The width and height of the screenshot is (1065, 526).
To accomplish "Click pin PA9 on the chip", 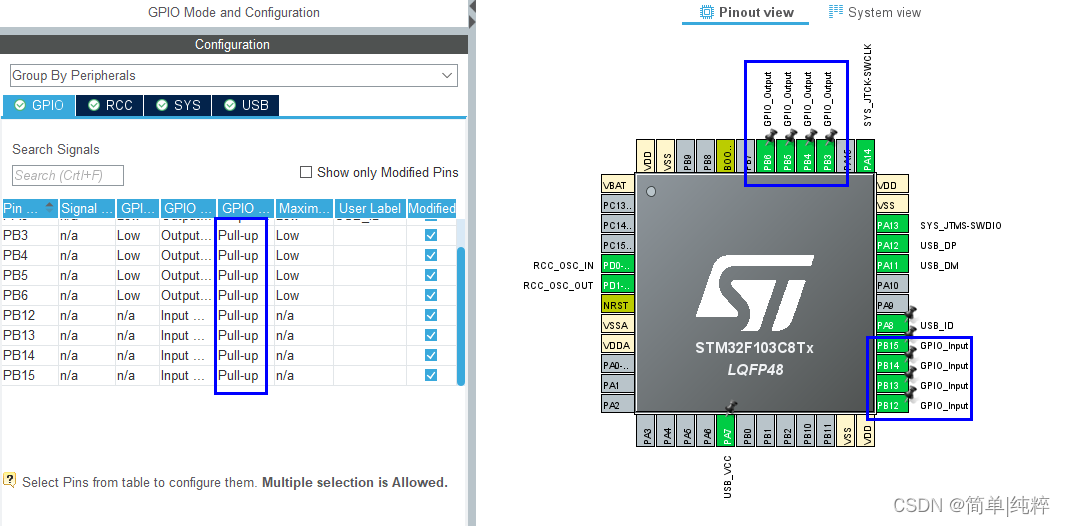I will pyautogui.click(x=891, y=305).
